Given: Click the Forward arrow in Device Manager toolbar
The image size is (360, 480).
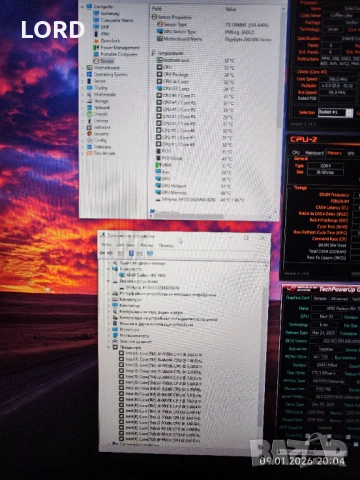Looking at the screenshot, I should pyautogui.click(x=110, y=253).
